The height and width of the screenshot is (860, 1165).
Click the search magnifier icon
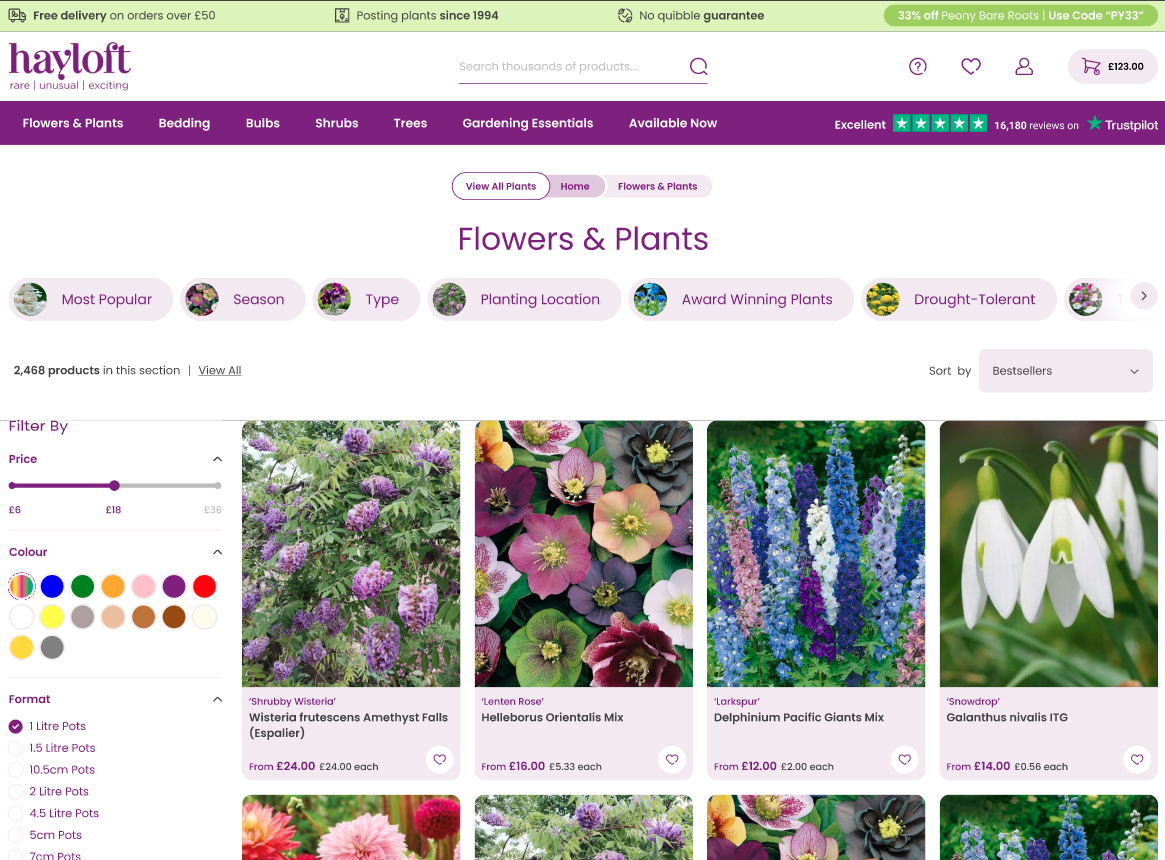click(x=698, y=67)
